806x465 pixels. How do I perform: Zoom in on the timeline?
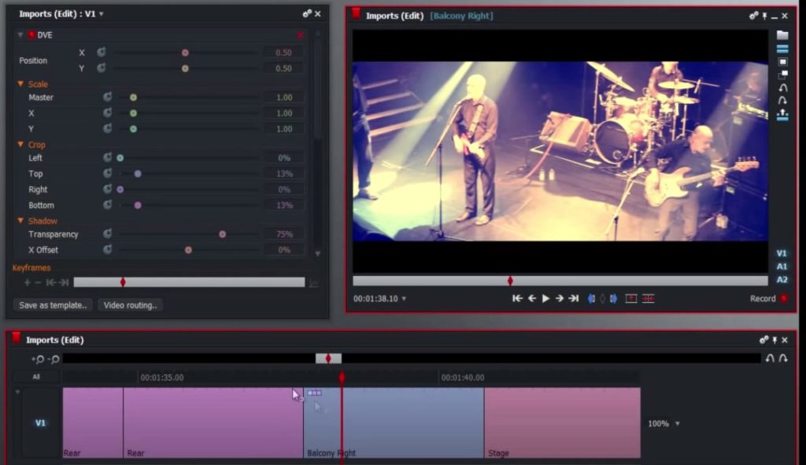pyautogui.click(x=38, y=359)
